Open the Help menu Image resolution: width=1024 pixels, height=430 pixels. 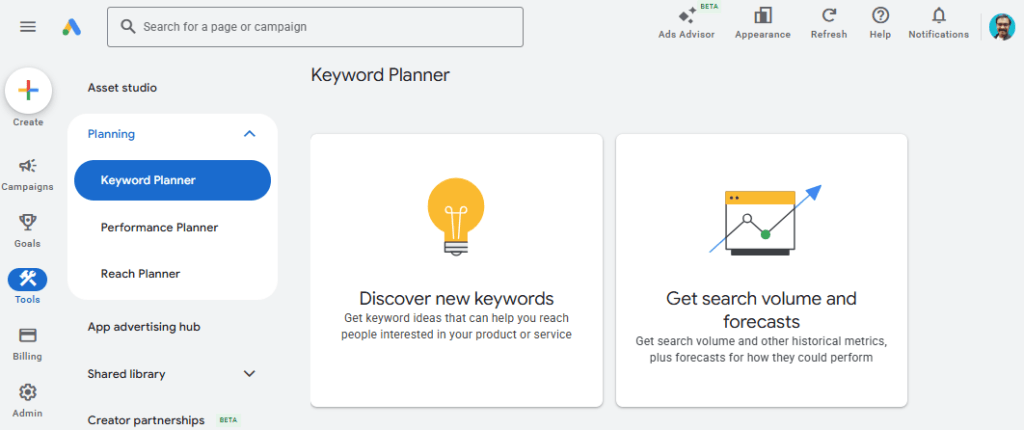pyautogui.click(x=880, y=24)
